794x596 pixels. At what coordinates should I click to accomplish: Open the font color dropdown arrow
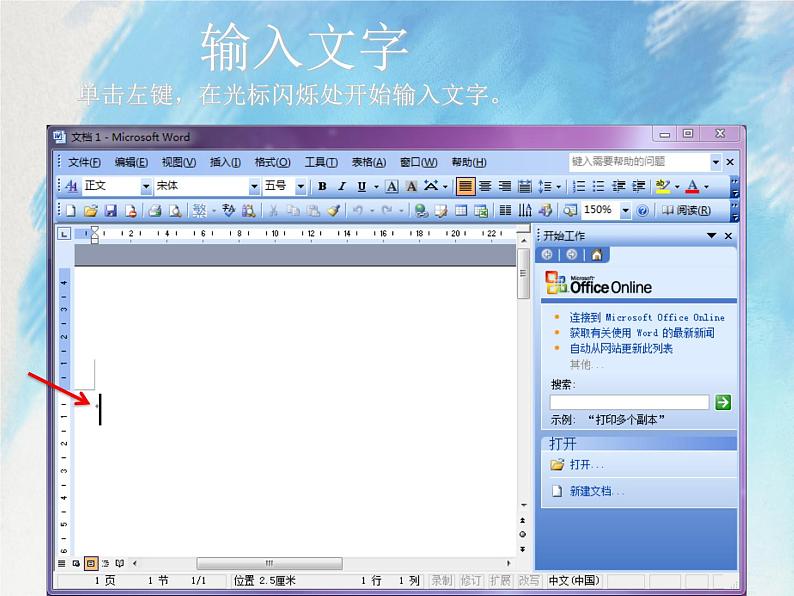coord(706,187)
